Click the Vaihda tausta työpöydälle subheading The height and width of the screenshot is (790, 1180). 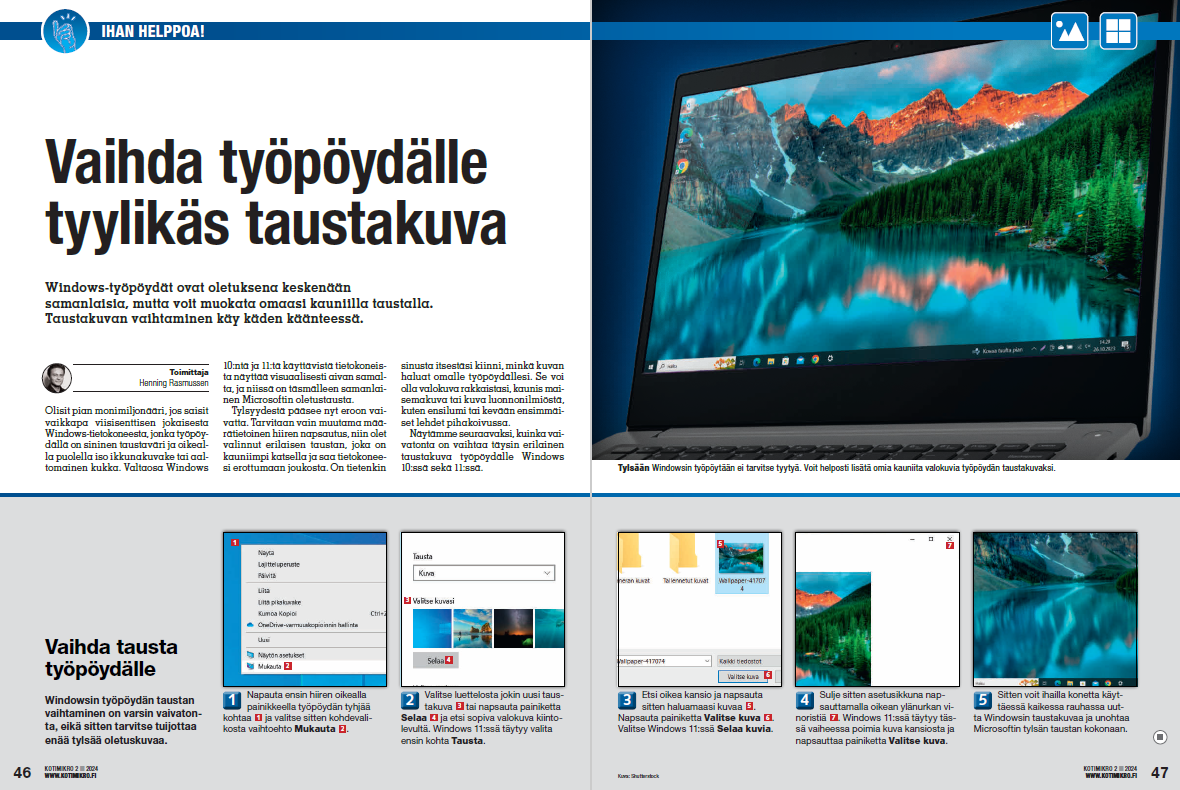pos(111,658)
